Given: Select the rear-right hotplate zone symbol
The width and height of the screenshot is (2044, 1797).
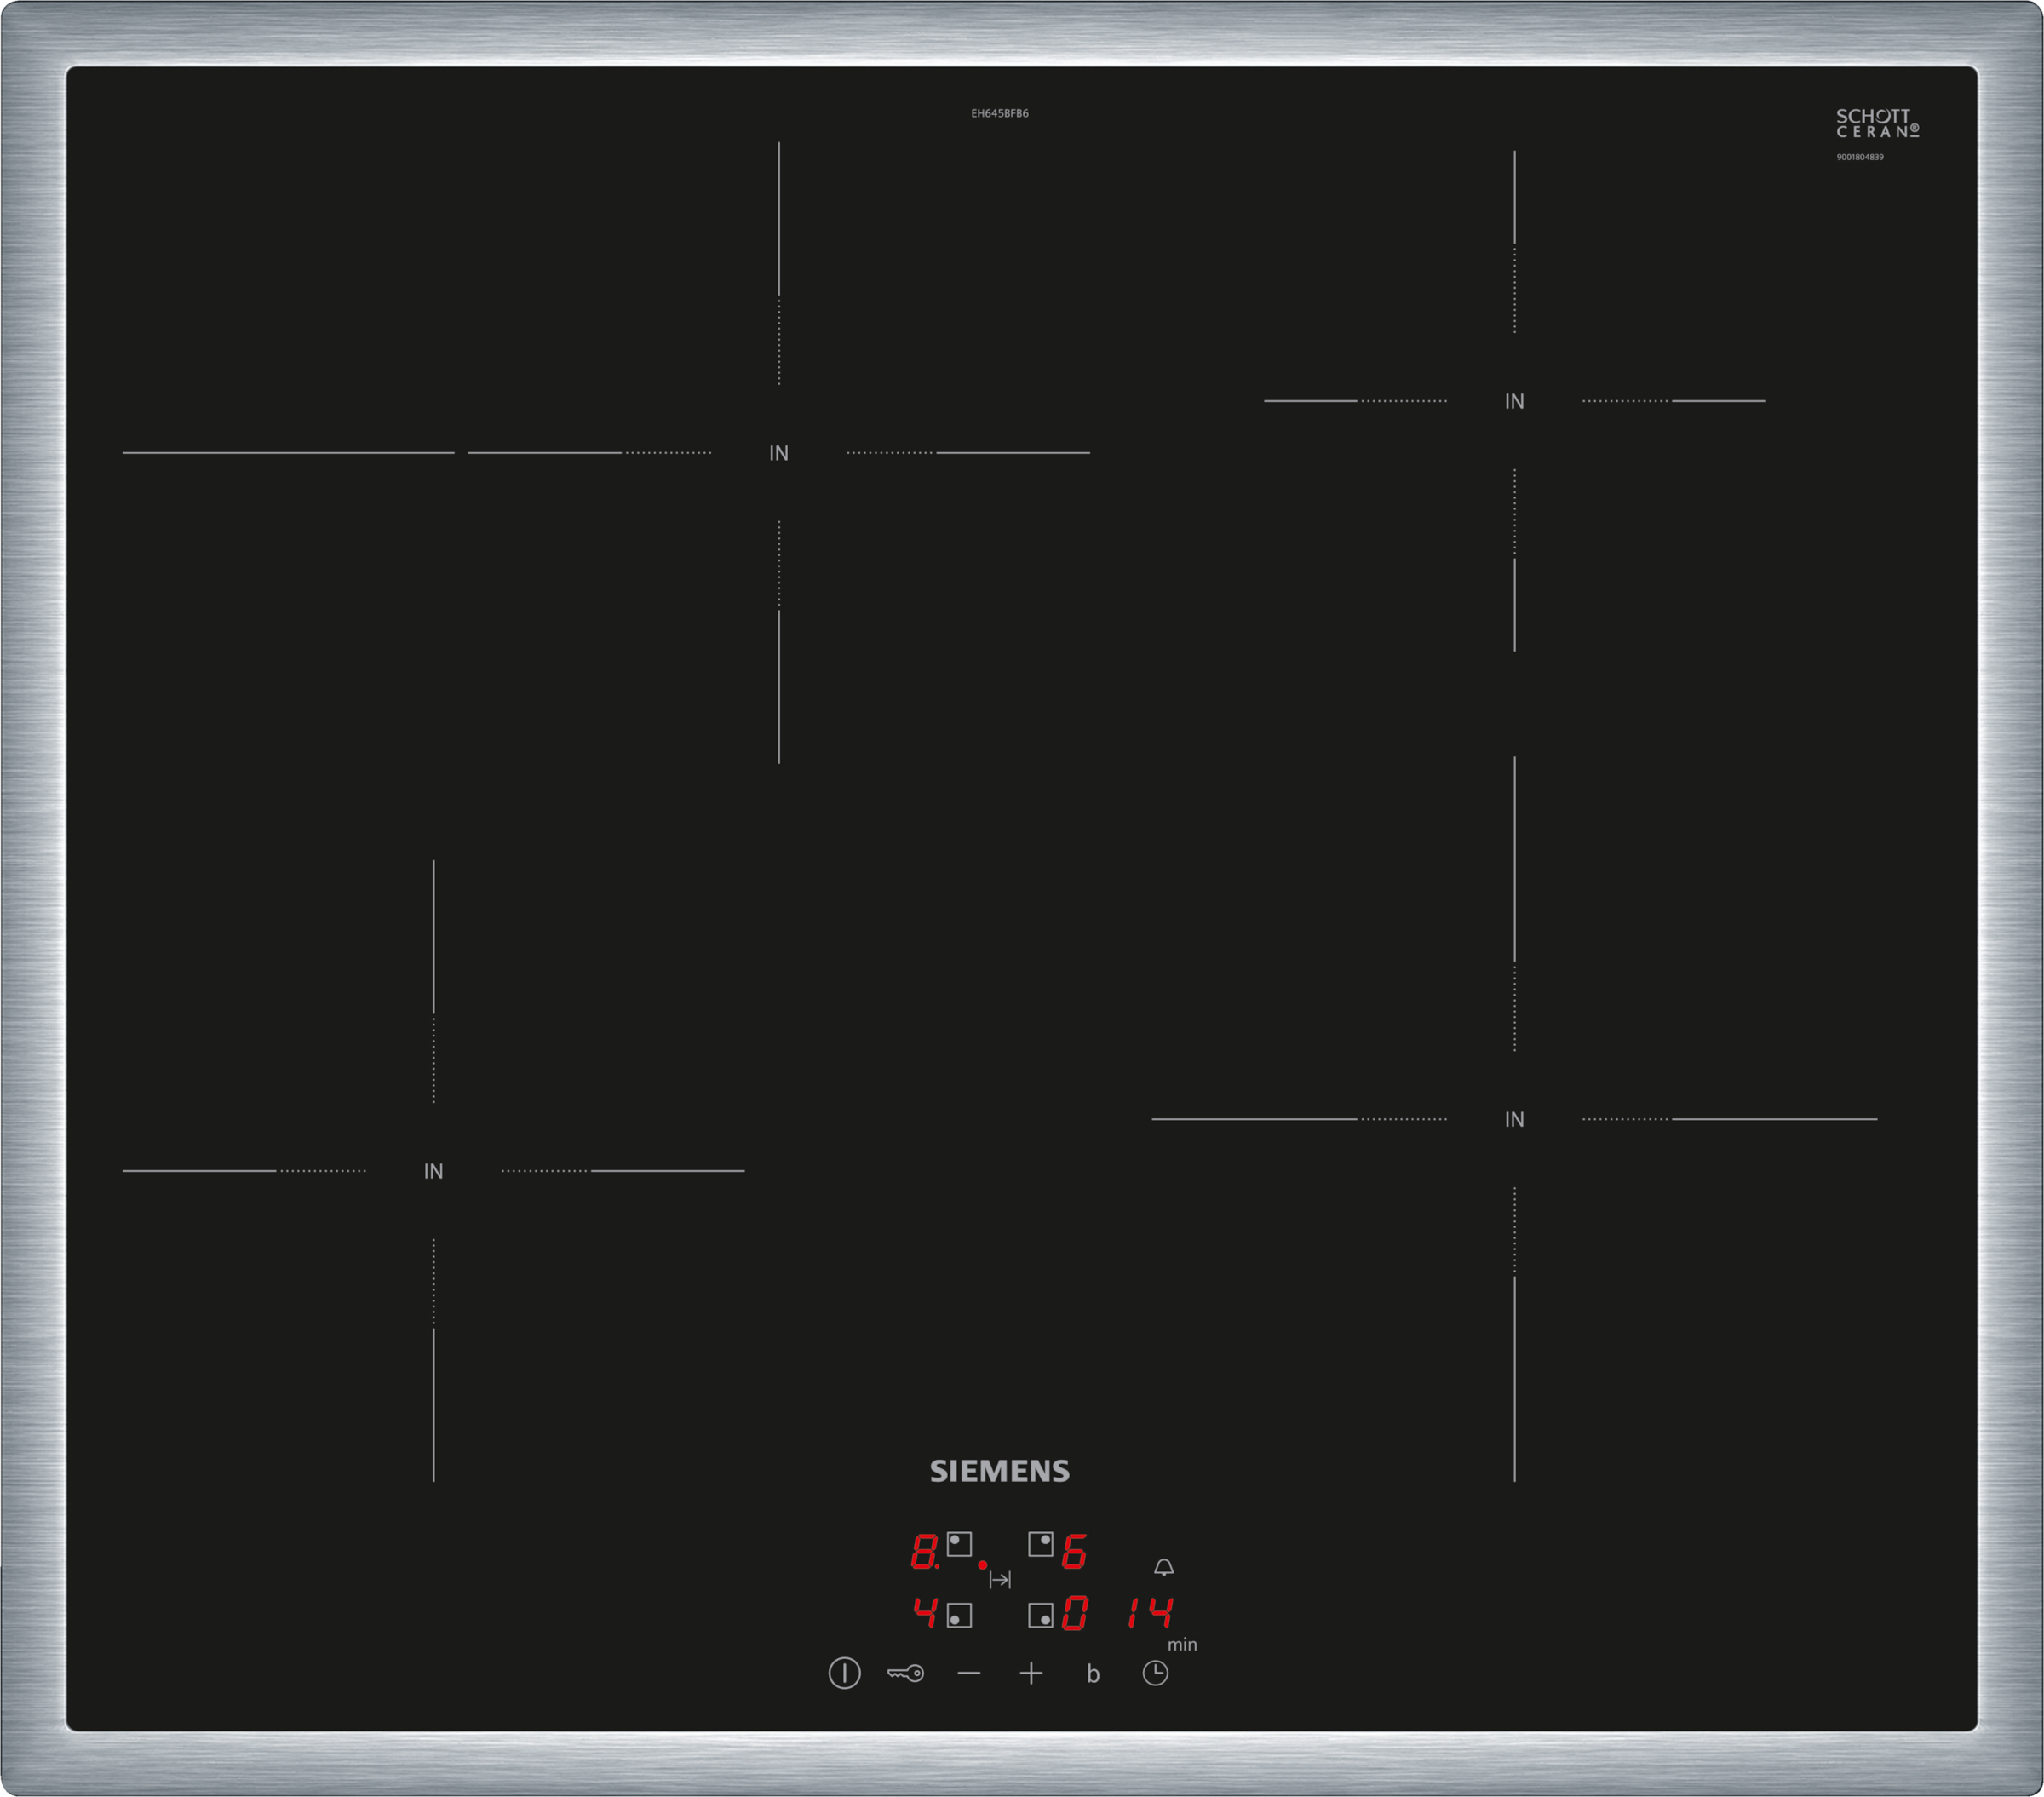Looking at the screenshot, I should click(1040, 1544).
